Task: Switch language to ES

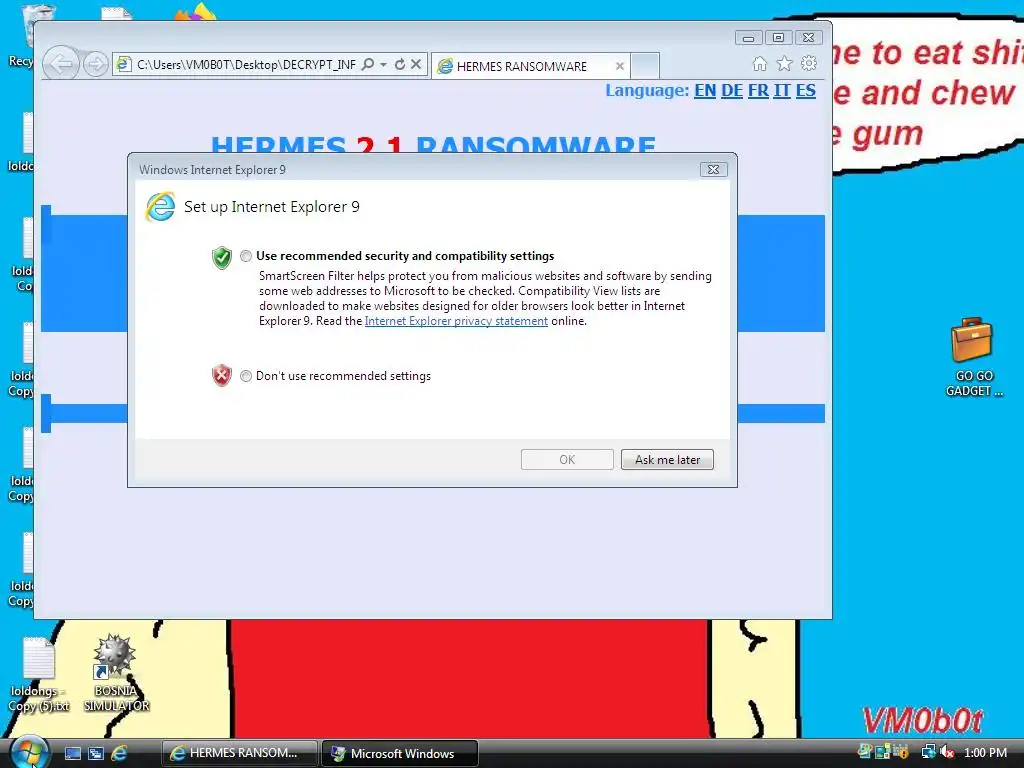Action: tap(806, 90)
